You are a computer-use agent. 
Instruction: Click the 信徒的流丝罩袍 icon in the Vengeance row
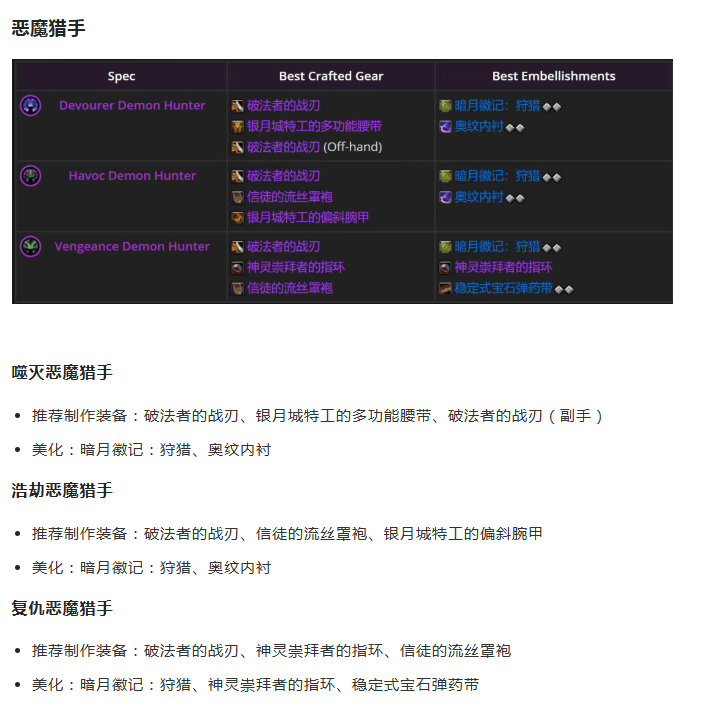pyautogui.click(x=238, y=288)
